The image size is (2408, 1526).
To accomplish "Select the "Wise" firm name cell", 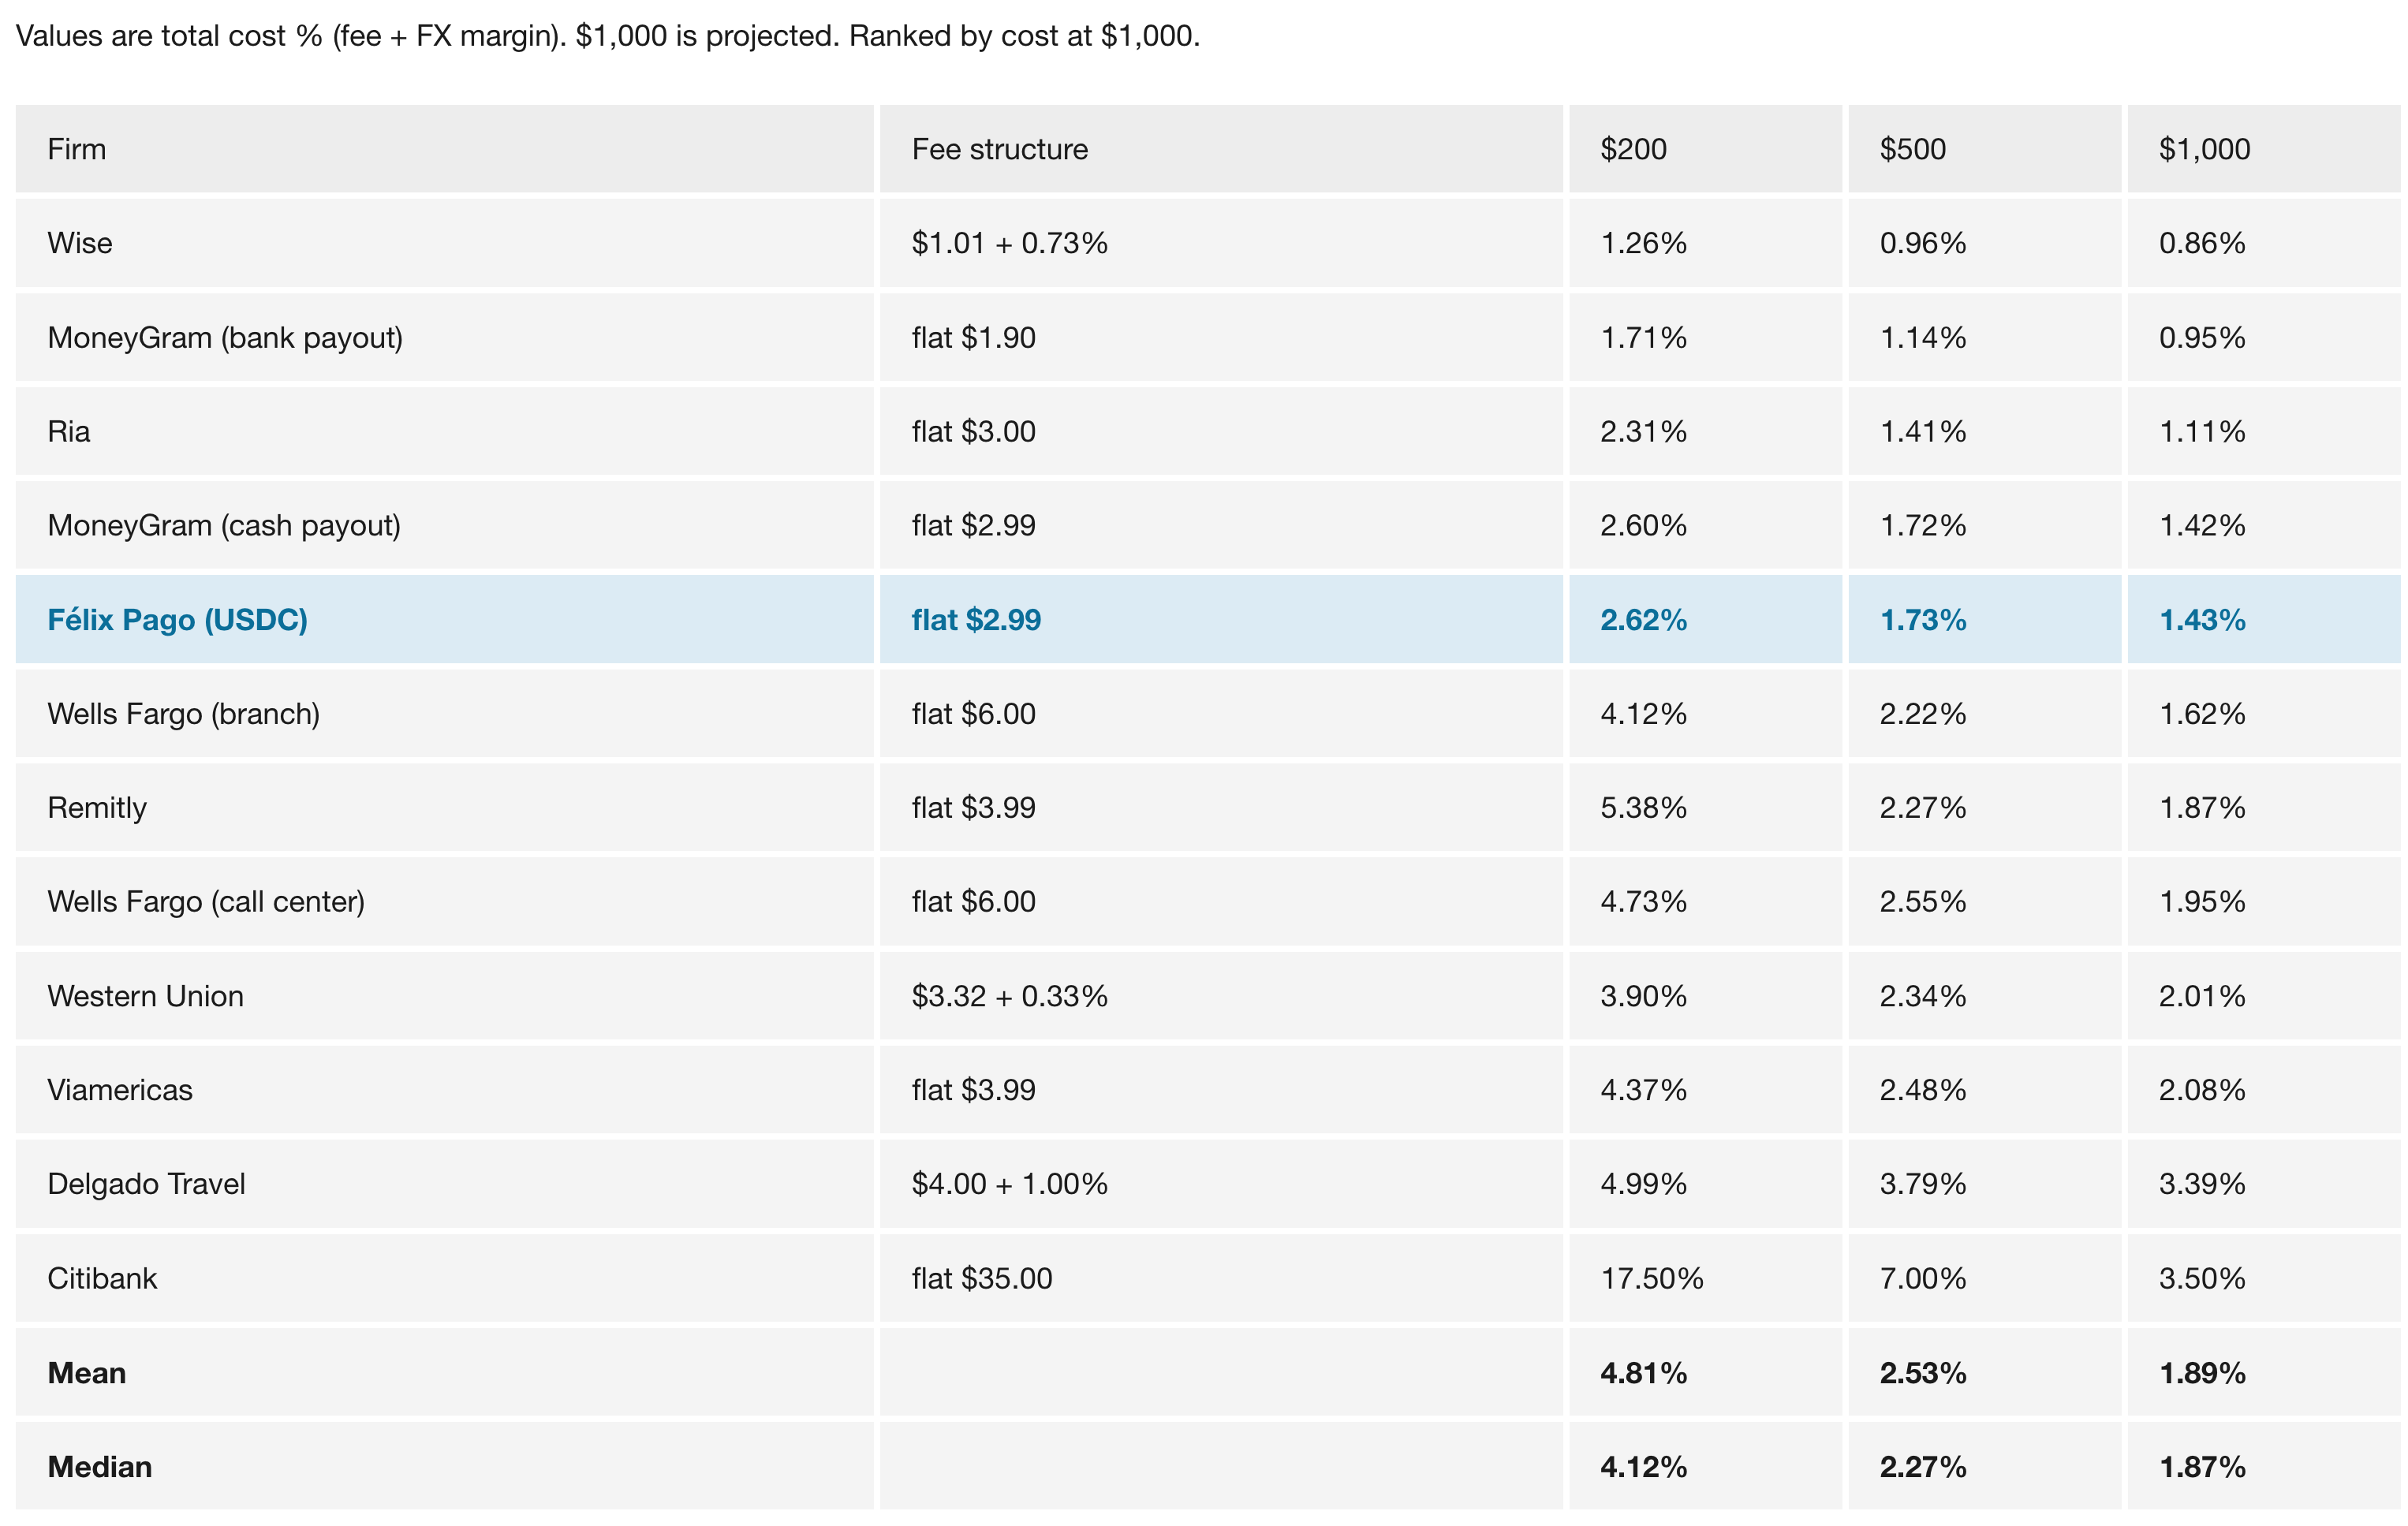I will tap(445, 243).
